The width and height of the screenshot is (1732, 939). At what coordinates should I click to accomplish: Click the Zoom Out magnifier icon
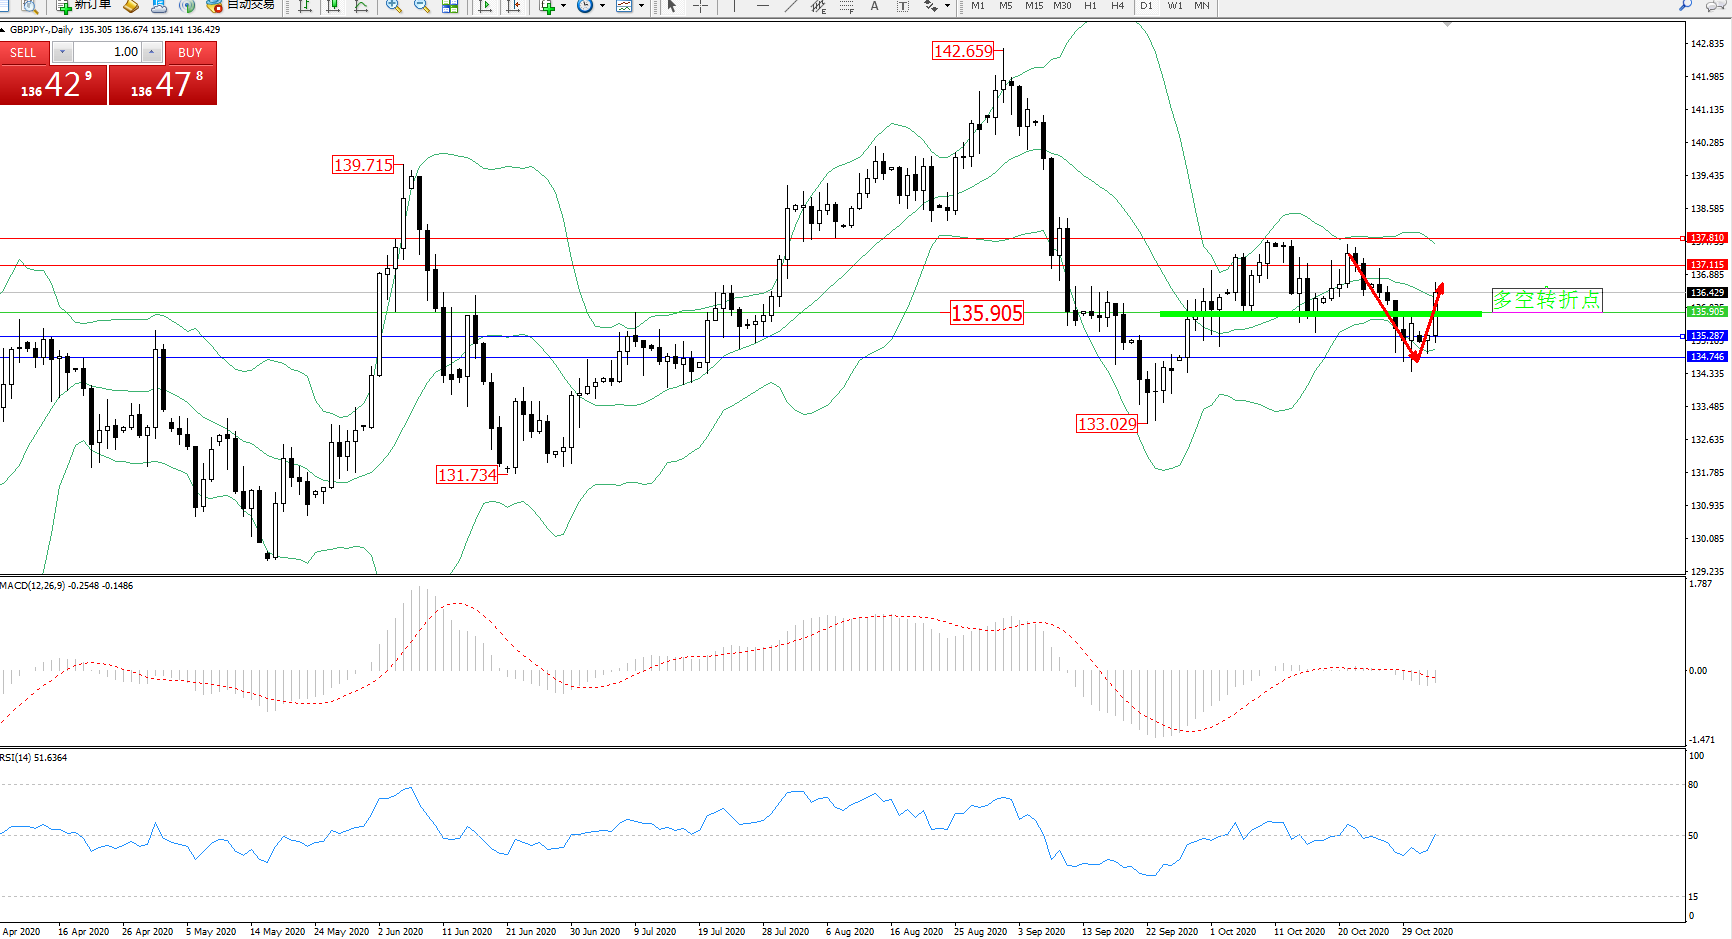pyautogui.click(x=422, y=6)
